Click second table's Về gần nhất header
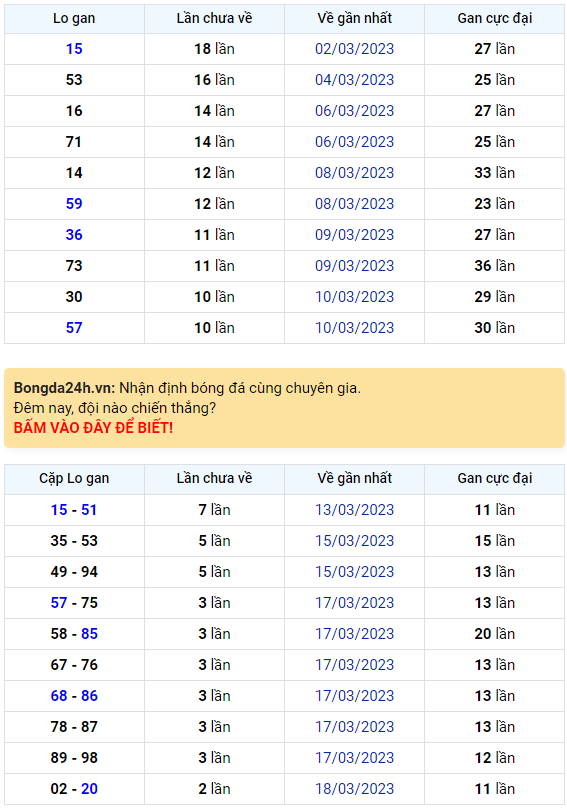Viewport: 567px width, 808px height. (x=355, y=479)
